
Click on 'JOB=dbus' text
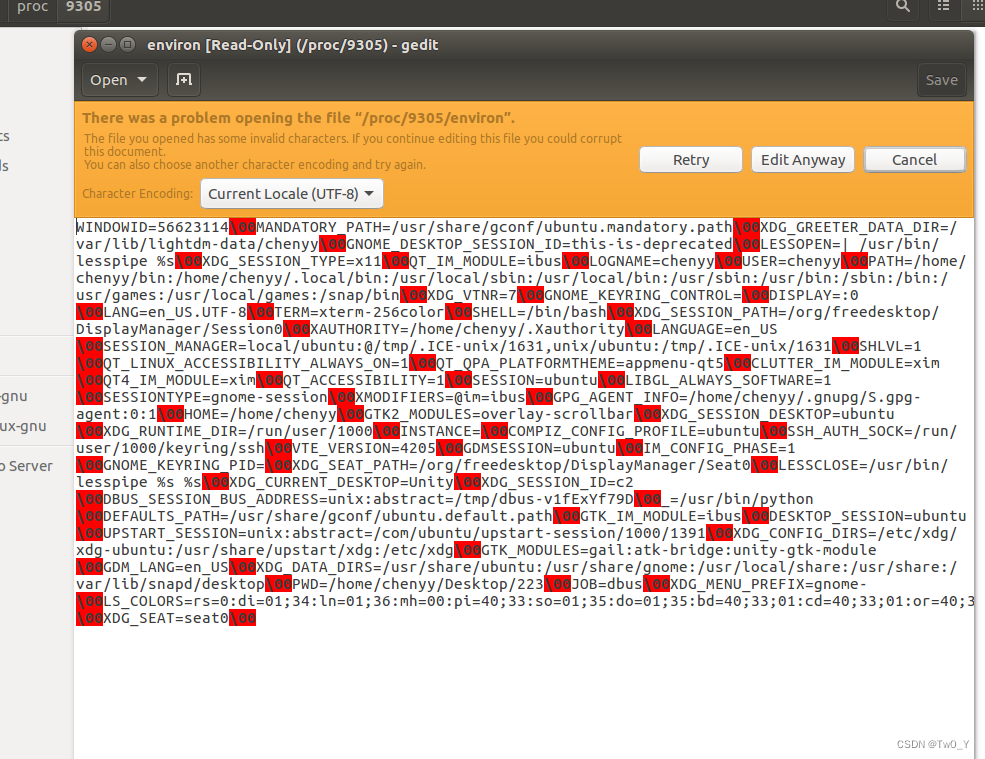coord(607,584)
